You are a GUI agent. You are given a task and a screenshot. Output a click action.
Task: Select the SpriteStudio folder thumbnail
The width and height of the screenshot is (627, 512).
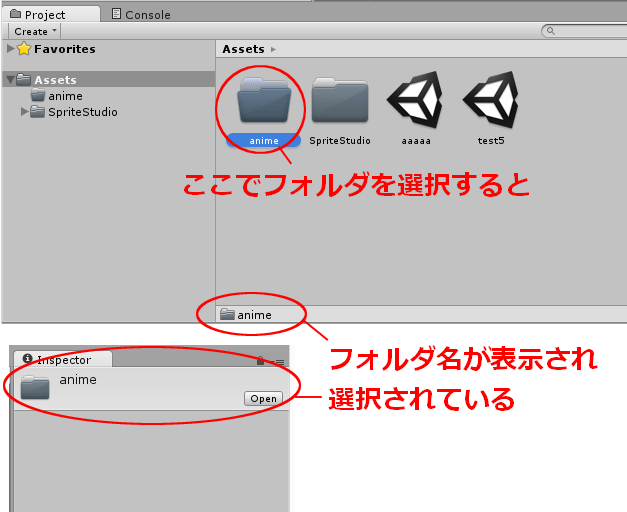pos(340,100)
